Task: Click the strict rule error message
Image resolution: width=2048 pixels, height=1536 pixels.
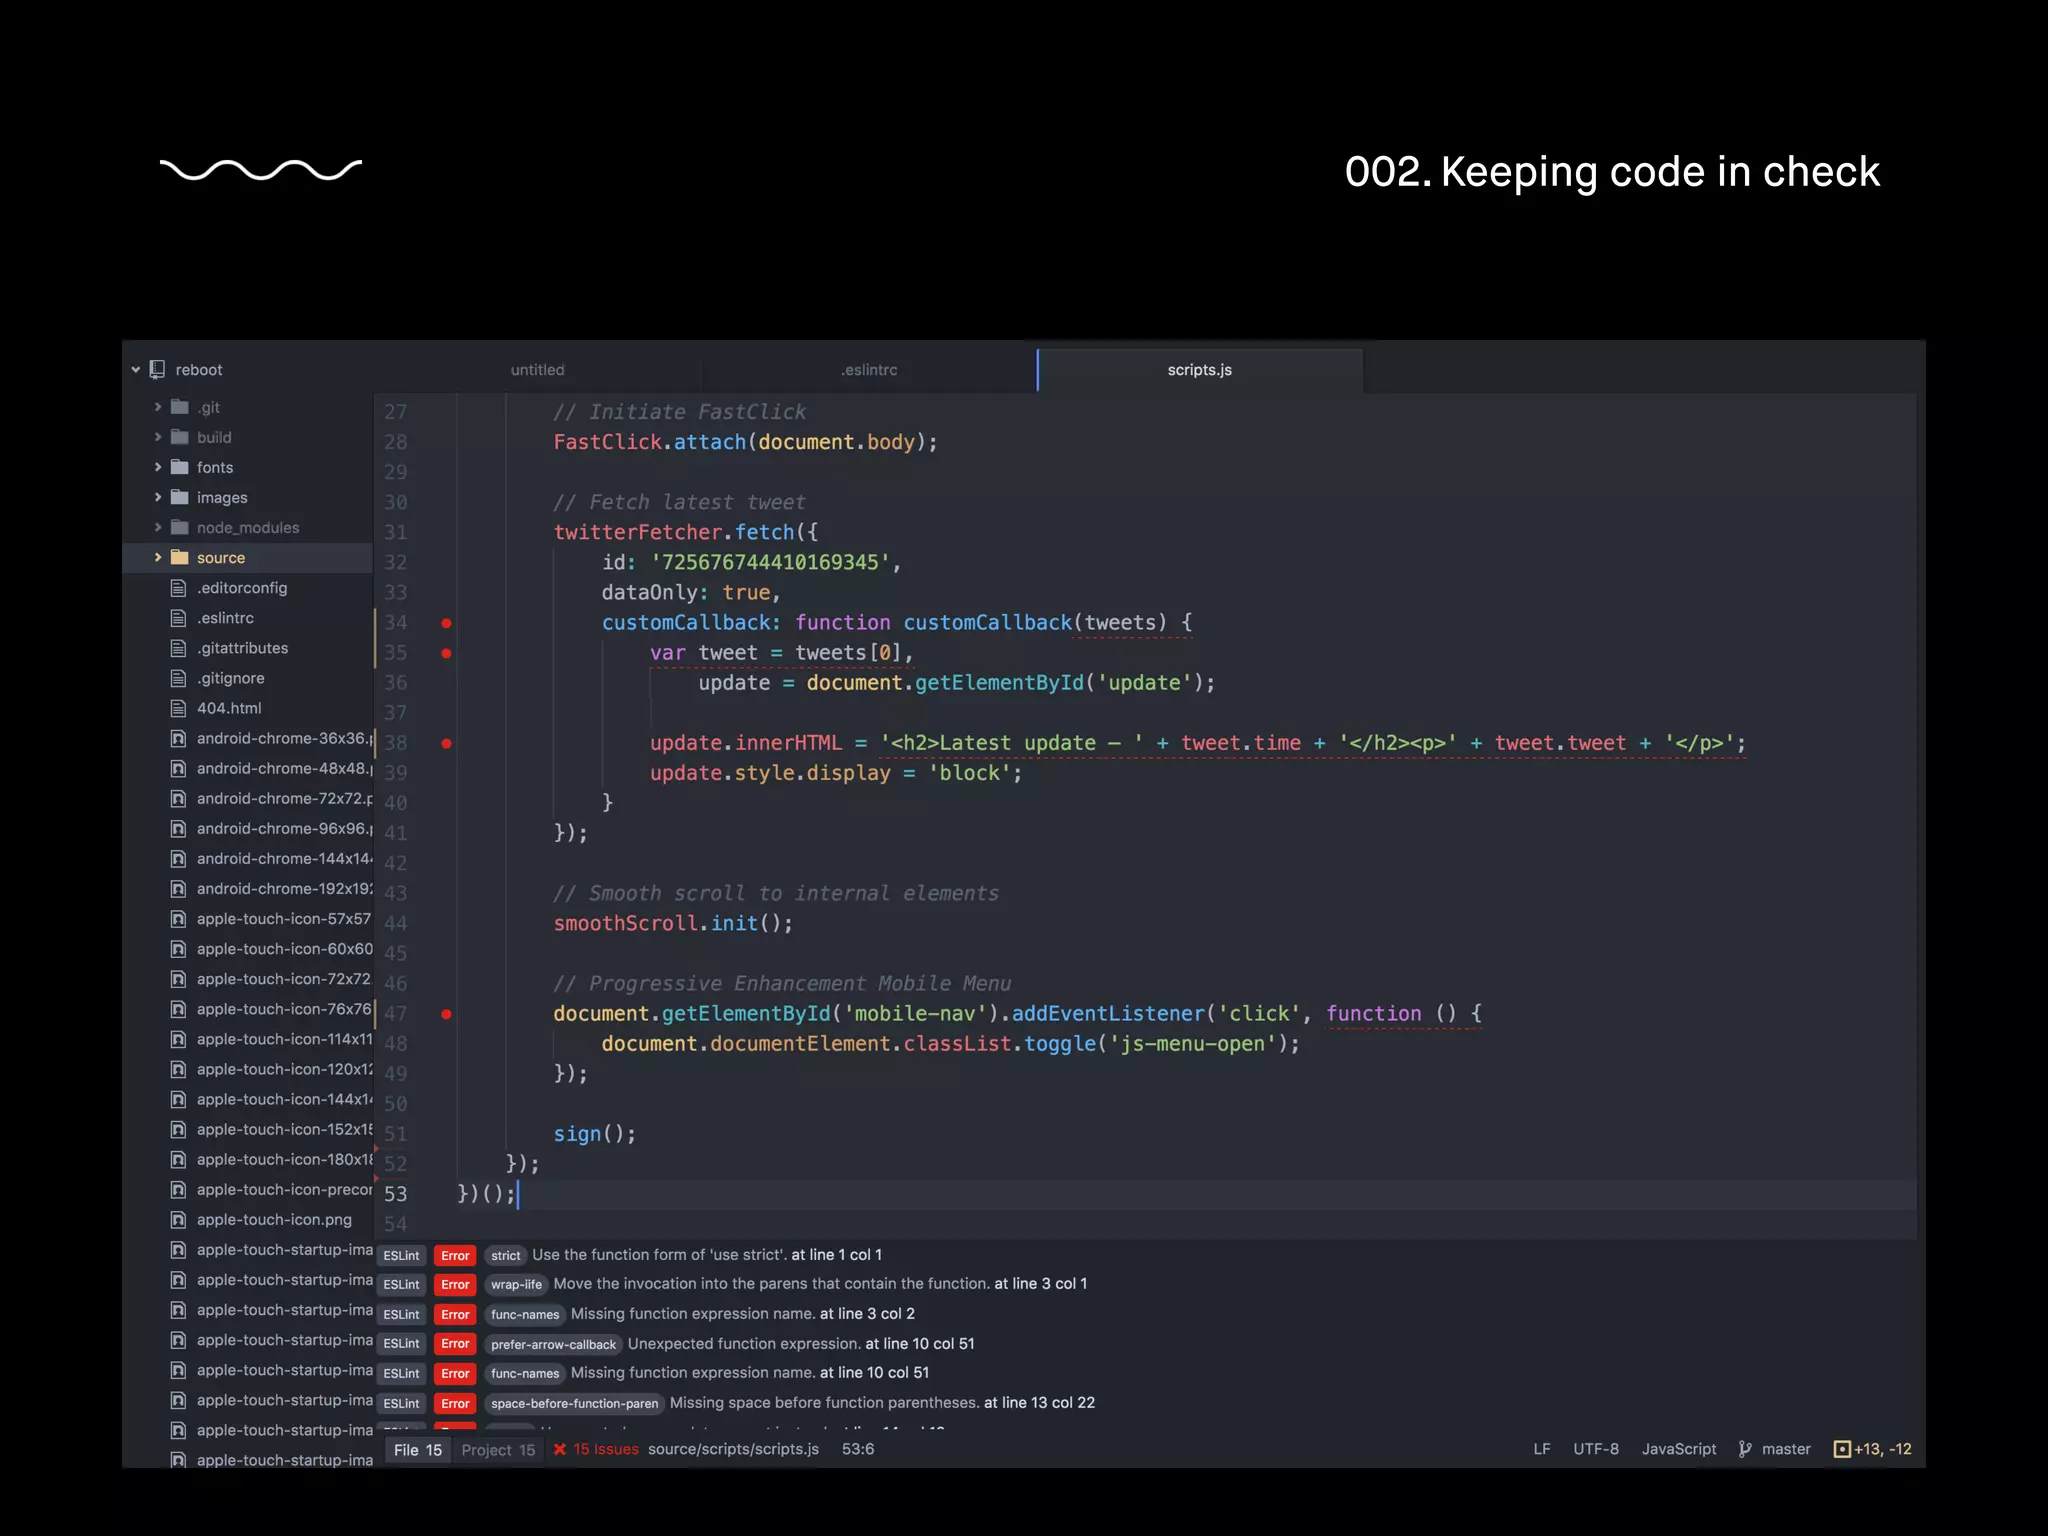Action: (x=707, y=1255)
